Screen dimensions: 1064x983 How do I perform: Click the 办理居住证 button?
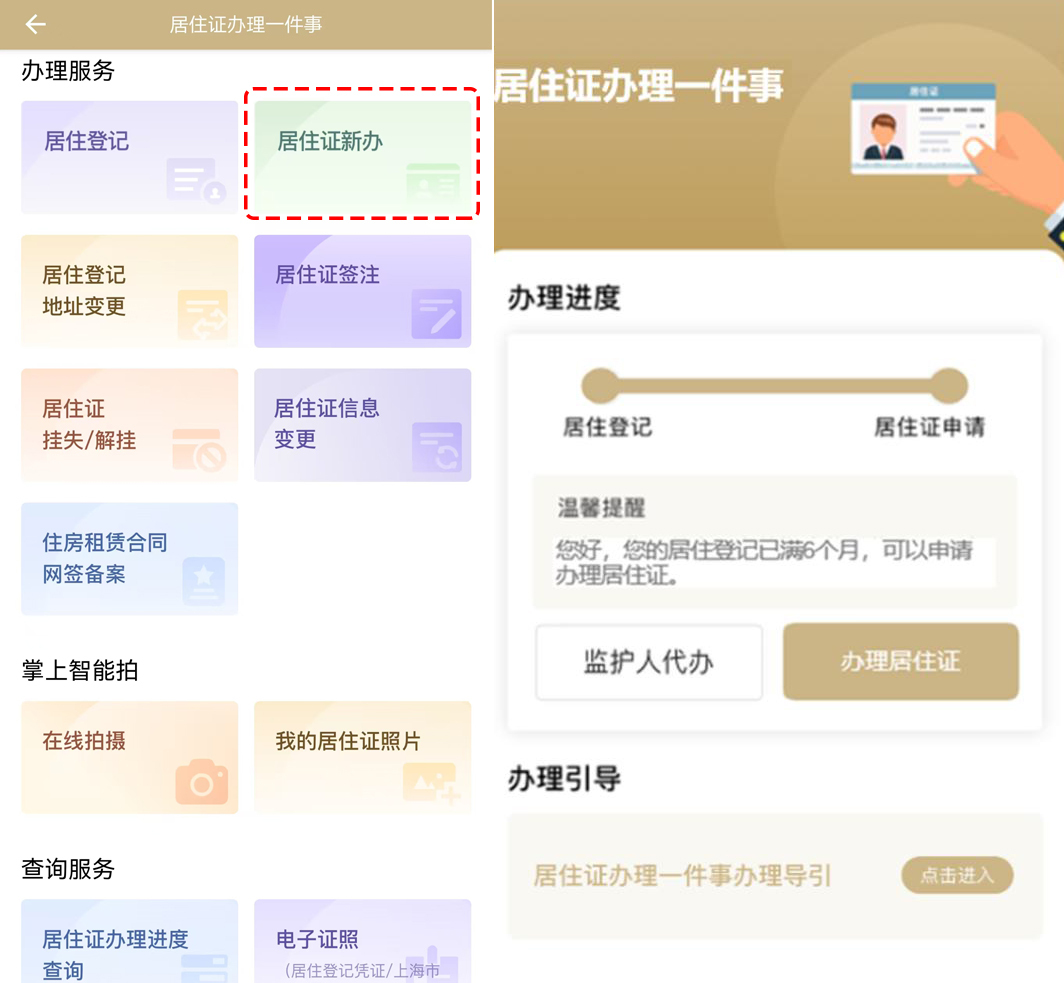[x=900, y=662]
